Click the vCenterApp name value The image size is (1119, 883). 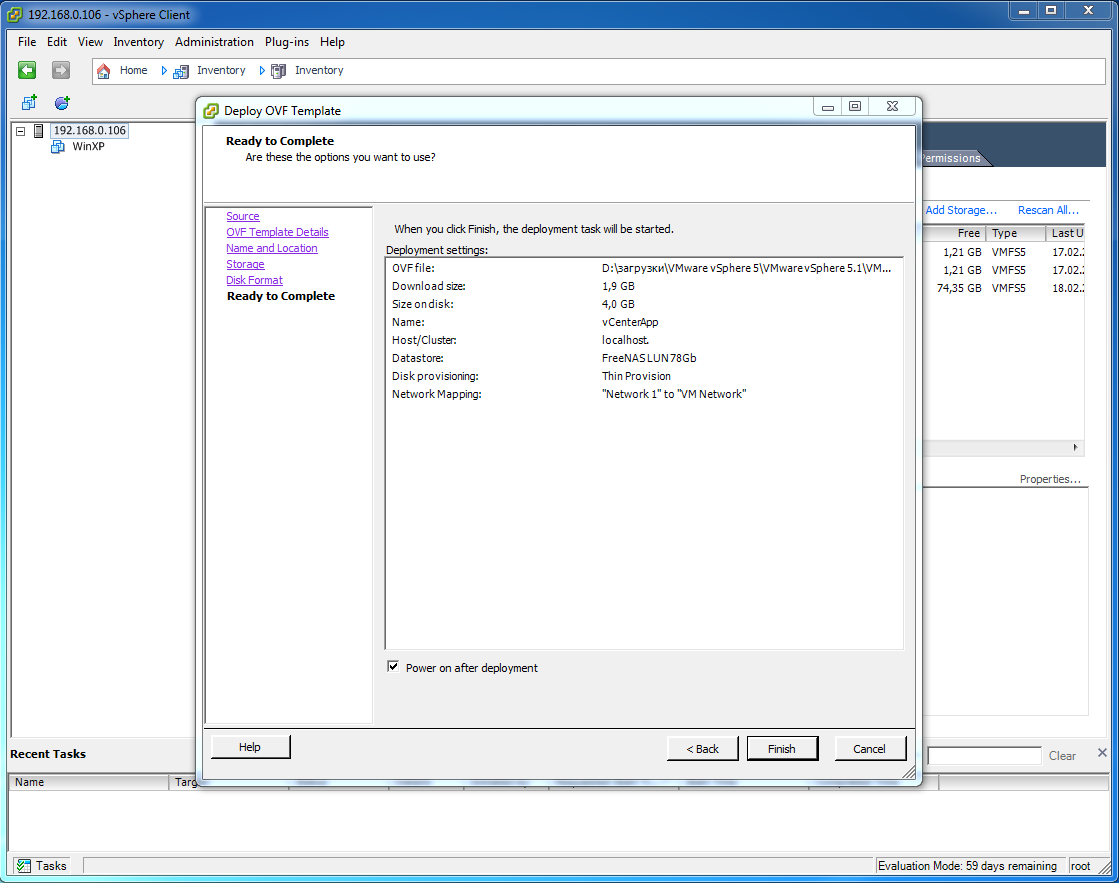click(x=630, y=323)
